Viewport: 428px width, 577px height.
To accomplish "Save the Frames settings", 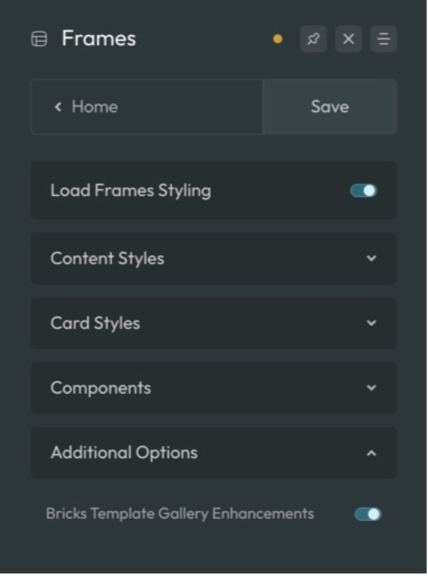I will 330,107.
